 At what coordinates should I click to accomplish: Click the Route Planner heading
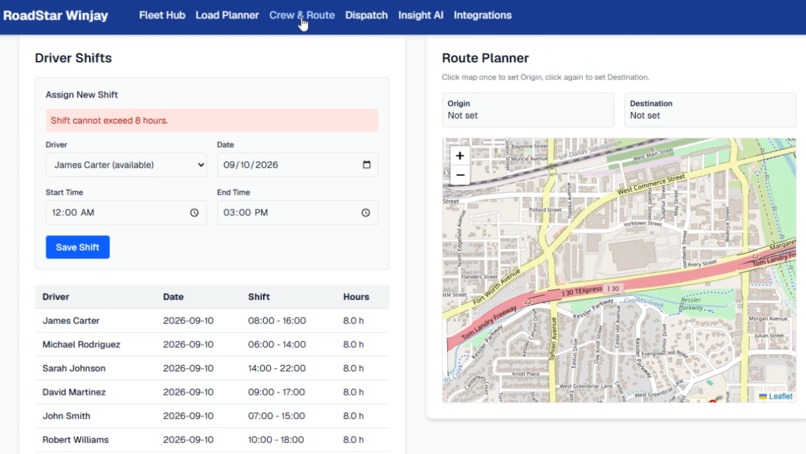point(485,58)
